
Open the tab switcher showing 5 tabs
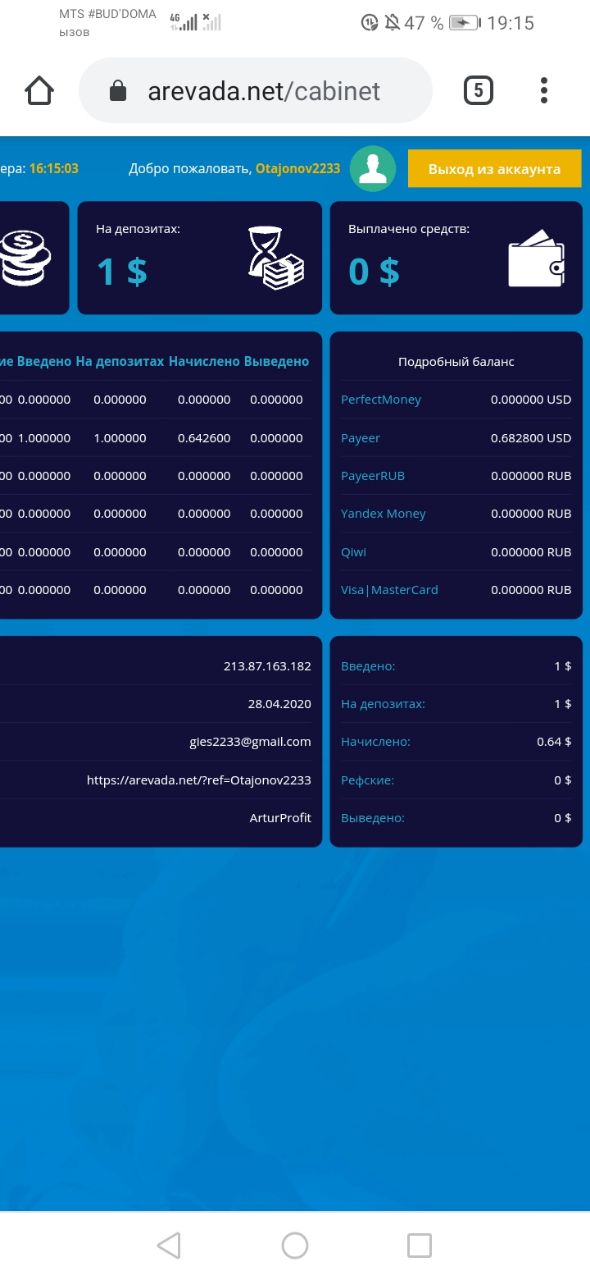[x=478, y=91]
